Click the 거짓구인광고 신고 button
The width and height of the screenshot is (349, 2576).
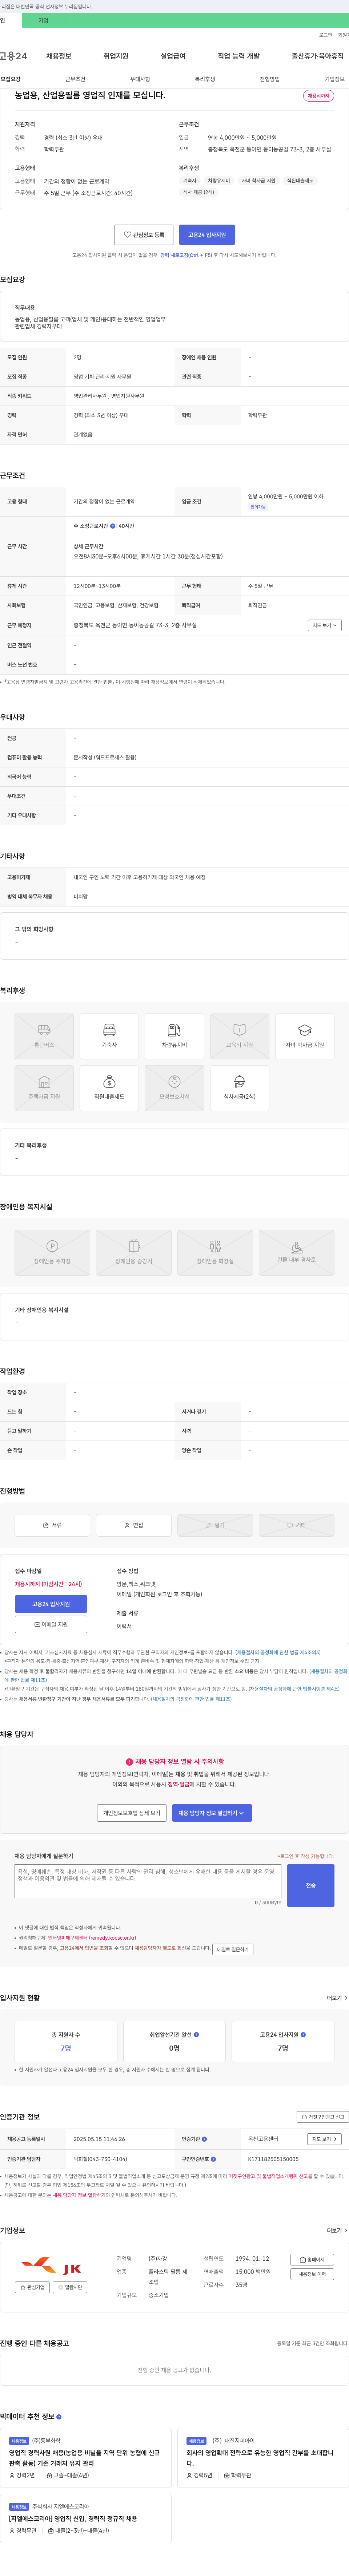pos(323,2117)
